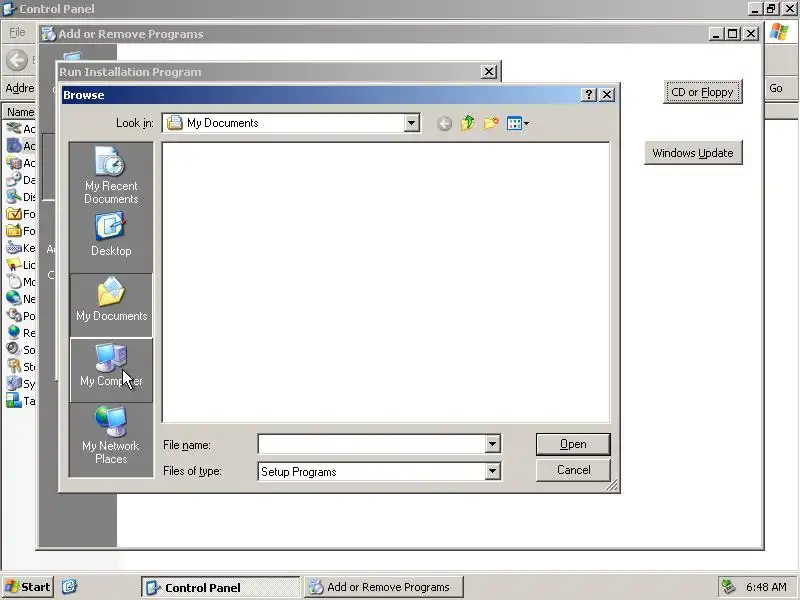Select the System item icon in Control Panel
The width and height of the screenshot is (800, 600).
[x=14, y=384]
